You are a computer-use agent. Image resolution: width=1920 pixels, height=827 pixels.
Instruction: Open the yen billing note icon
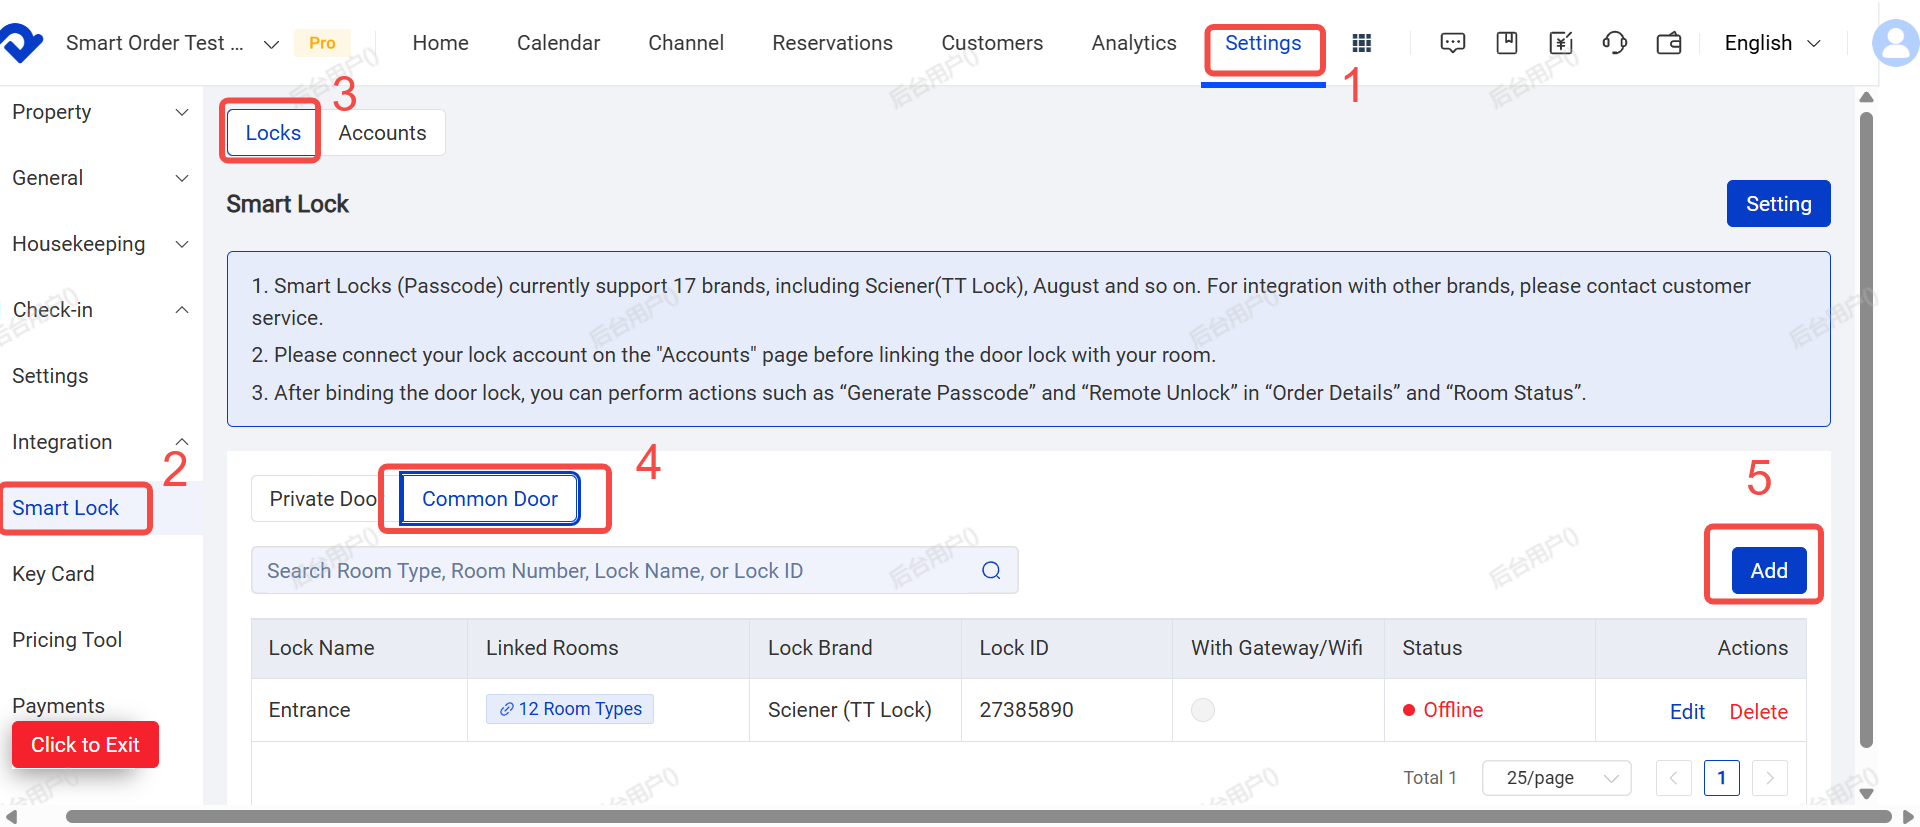pyautogui.click(x=1560, y=43)
